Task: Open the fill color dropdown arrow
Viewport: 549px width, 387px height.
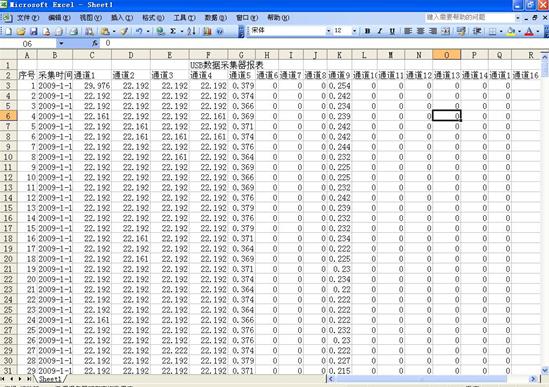Action: [519, 31]
